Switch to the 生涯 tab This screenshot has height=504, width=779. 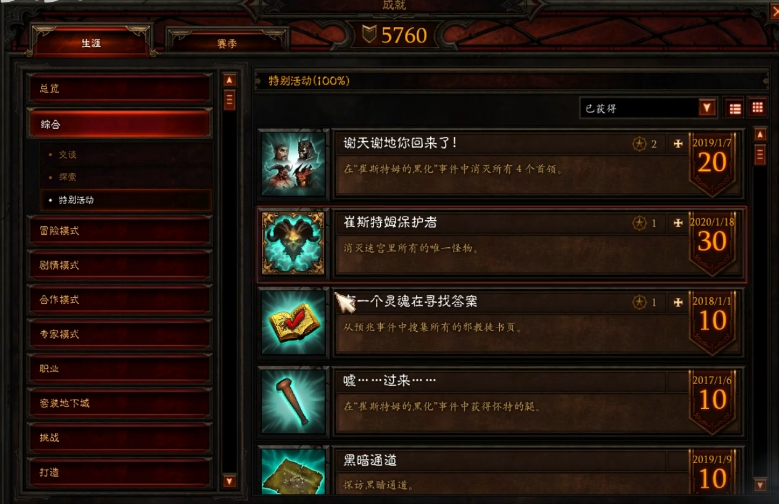tap(91, 43)
